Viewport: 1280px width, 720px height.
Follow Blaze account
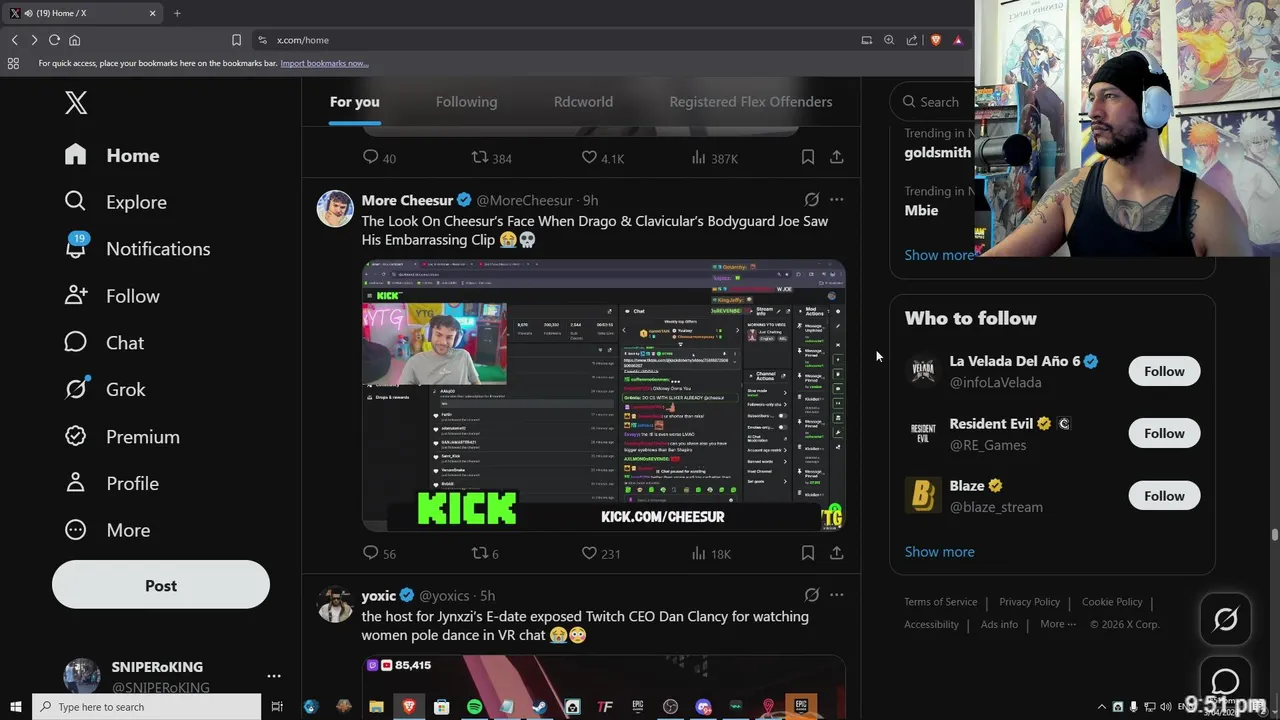[1164, 496]
